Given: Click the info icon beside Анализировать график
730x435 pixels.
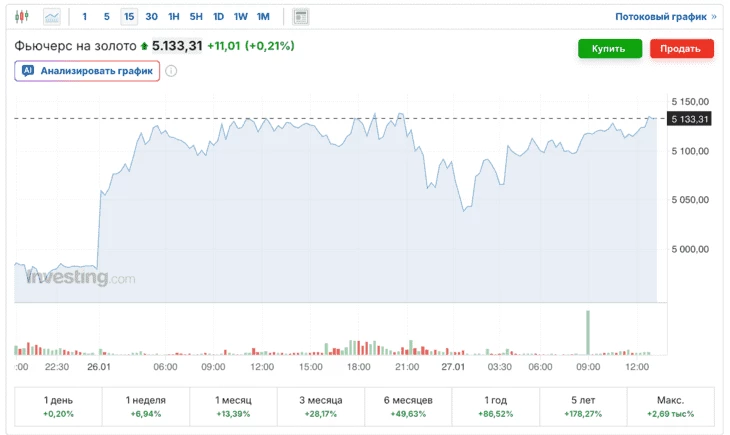Looking at the screenshot, I should click(171, 71).
